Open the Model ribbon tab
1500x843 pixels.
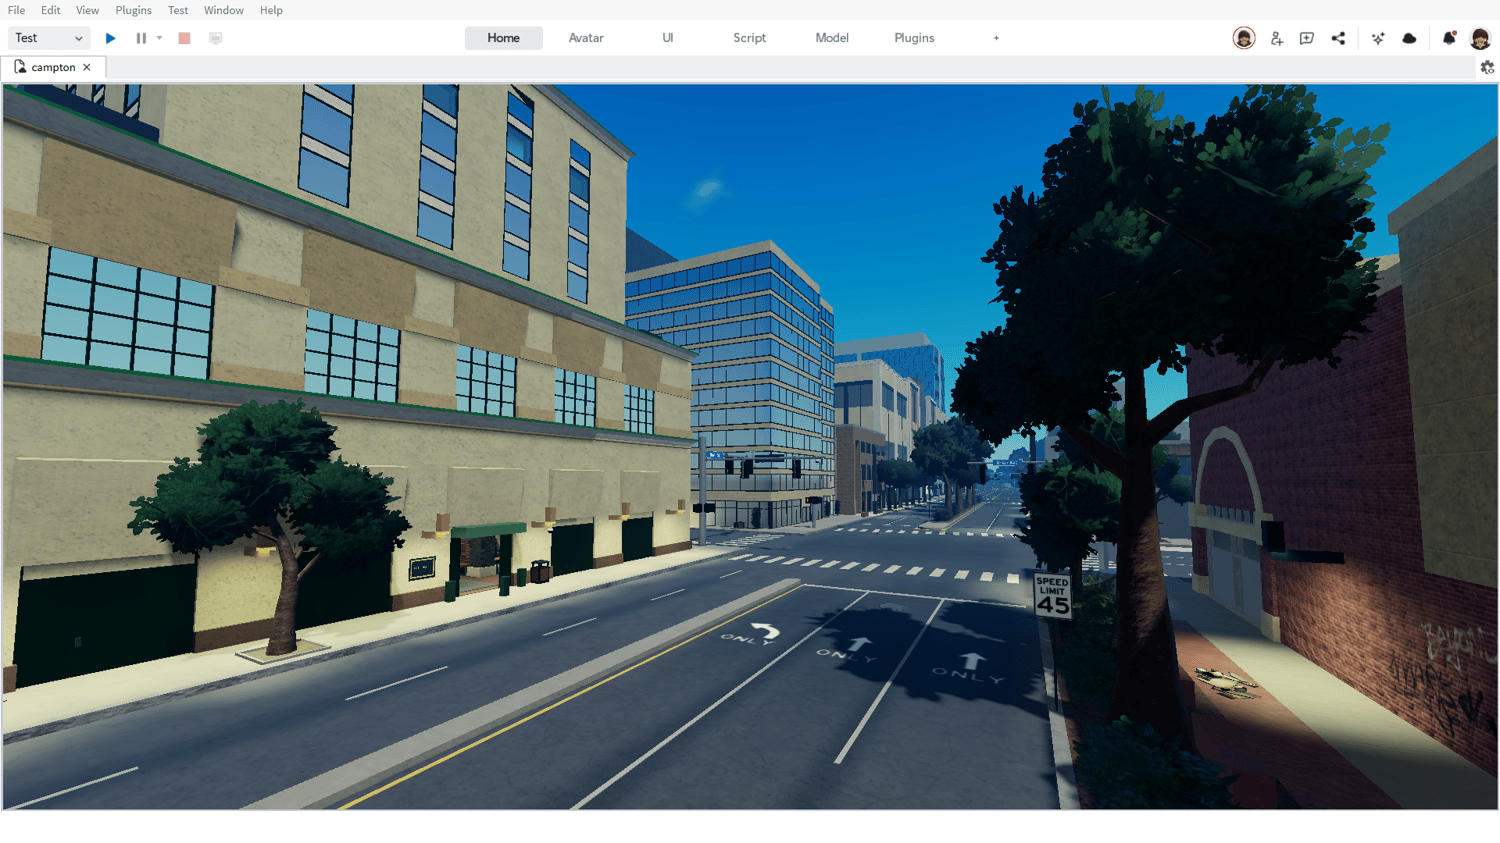831,37
